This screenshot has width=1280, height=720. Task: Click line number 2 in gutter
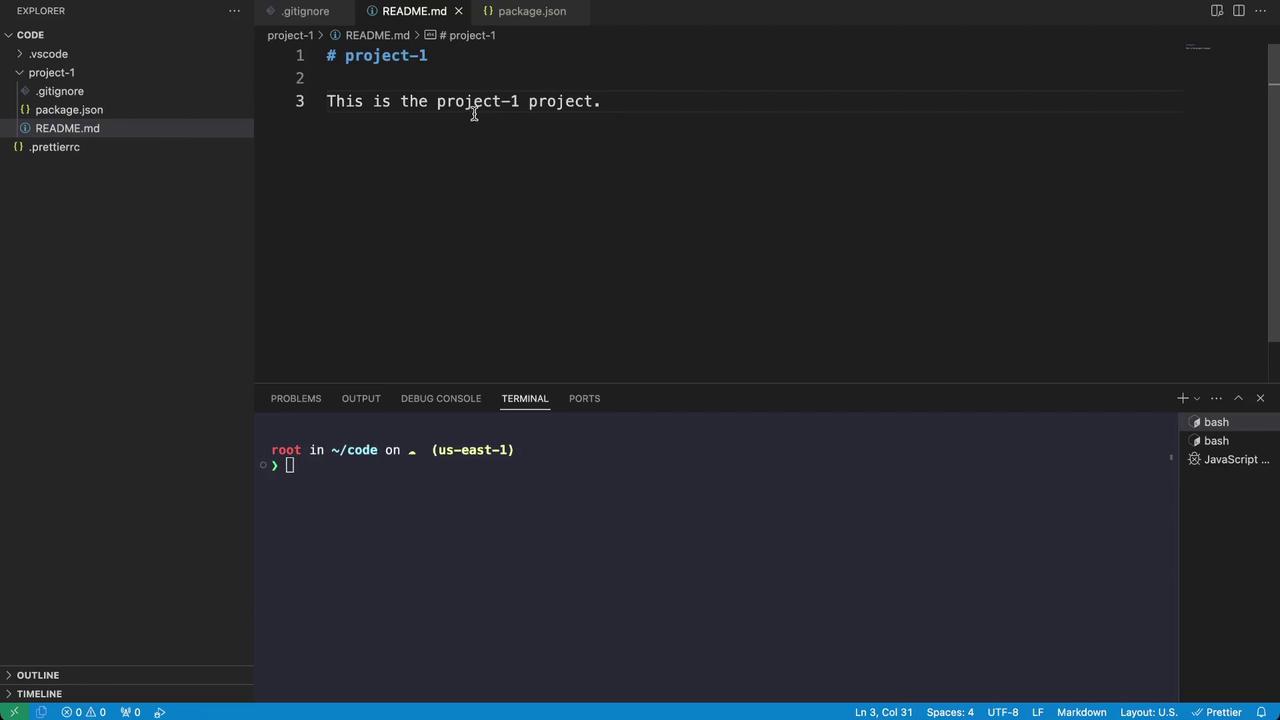coord(299,78)
